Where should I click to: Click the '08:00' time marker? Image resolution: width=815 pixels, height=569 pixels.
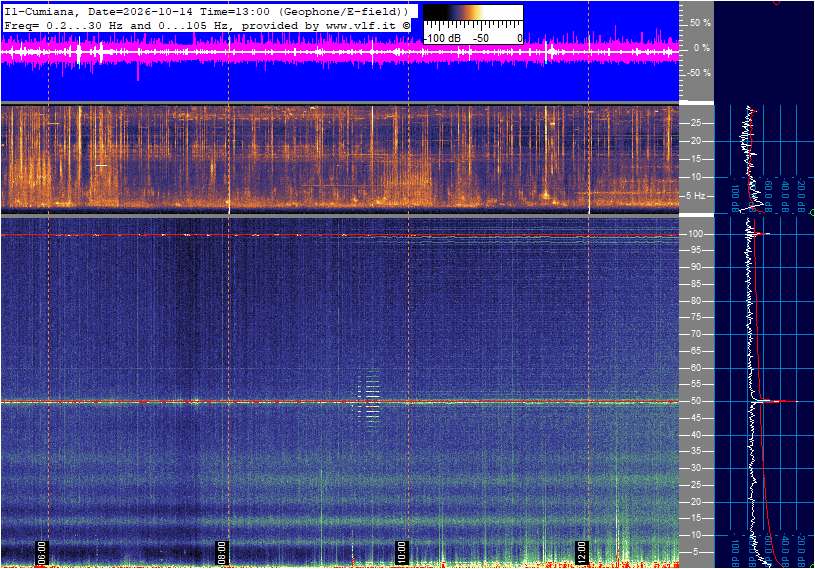[x=221, y=552]
